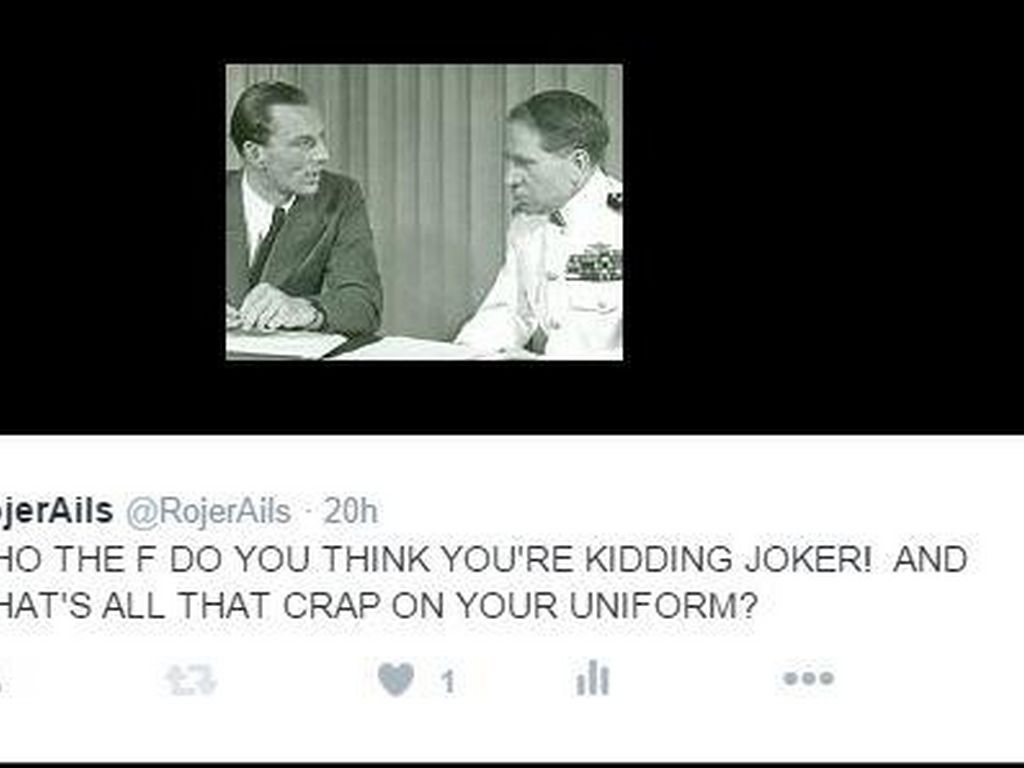This screenshot has height=768, width=1024.
Task: Open the three-dot more options menu
Action: point(808,678)
